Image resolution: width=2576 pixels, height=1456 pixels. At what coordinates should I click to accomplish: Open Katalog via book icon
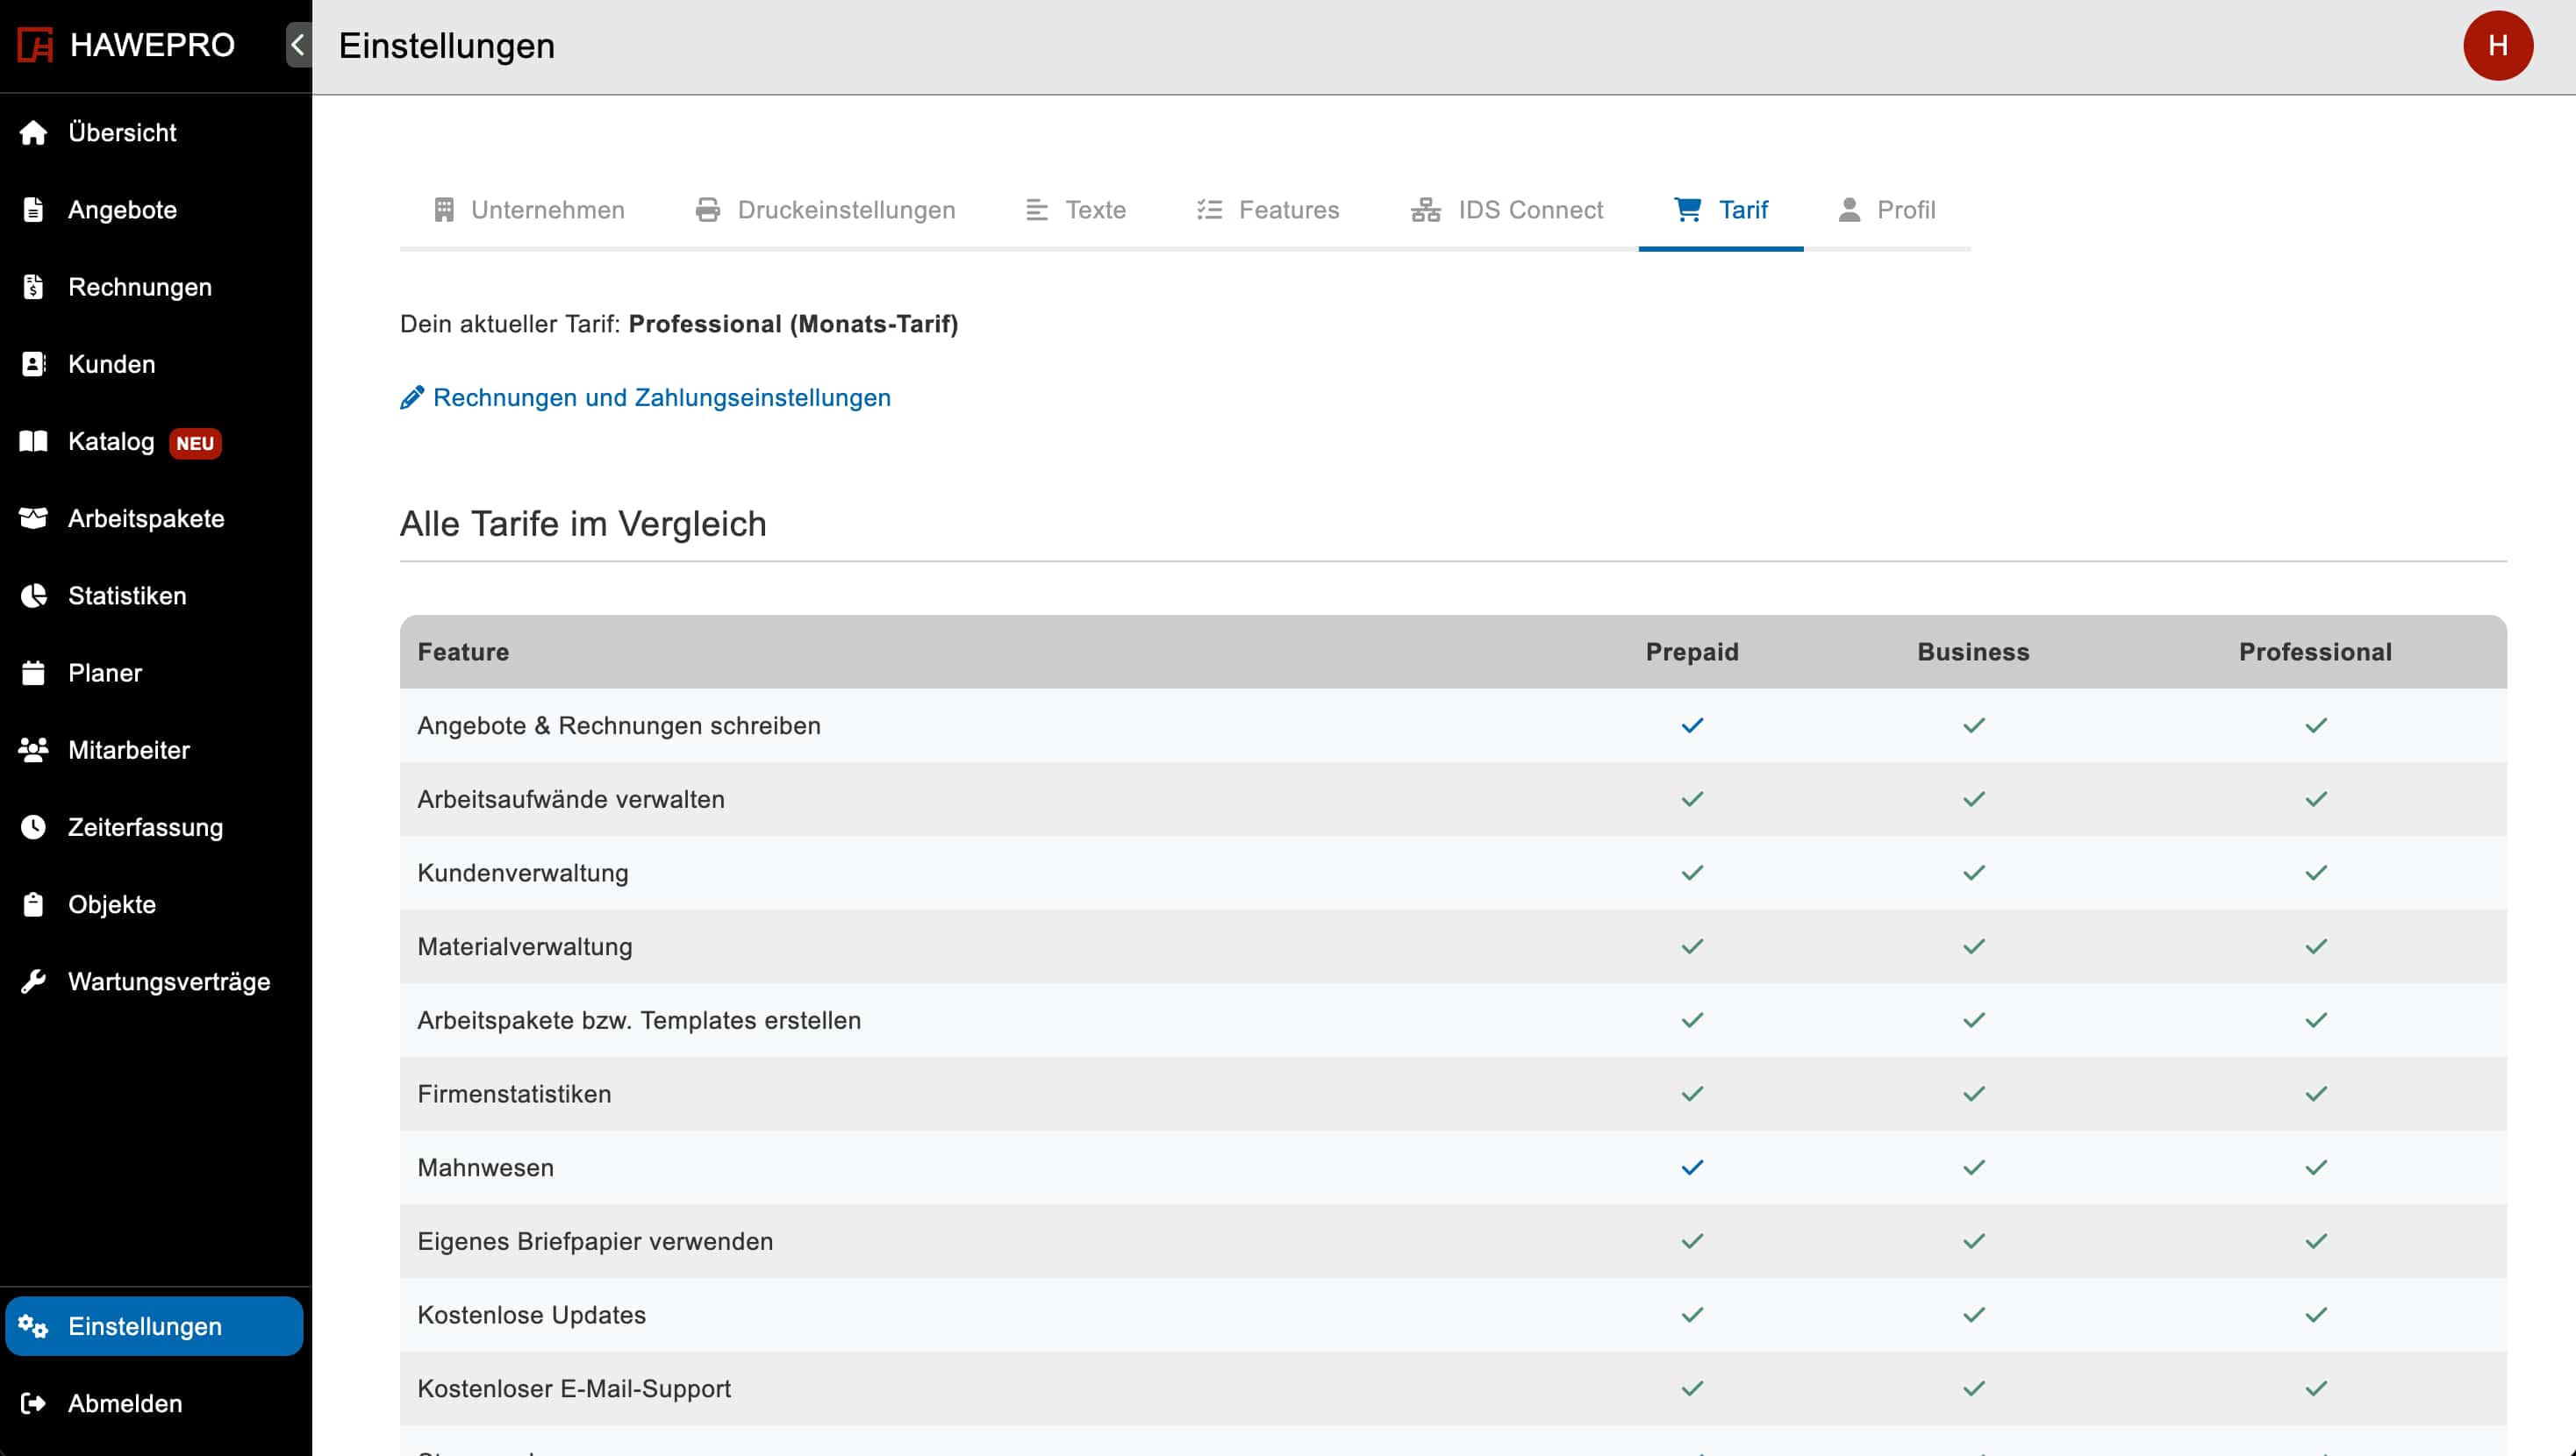click(33, 441)
